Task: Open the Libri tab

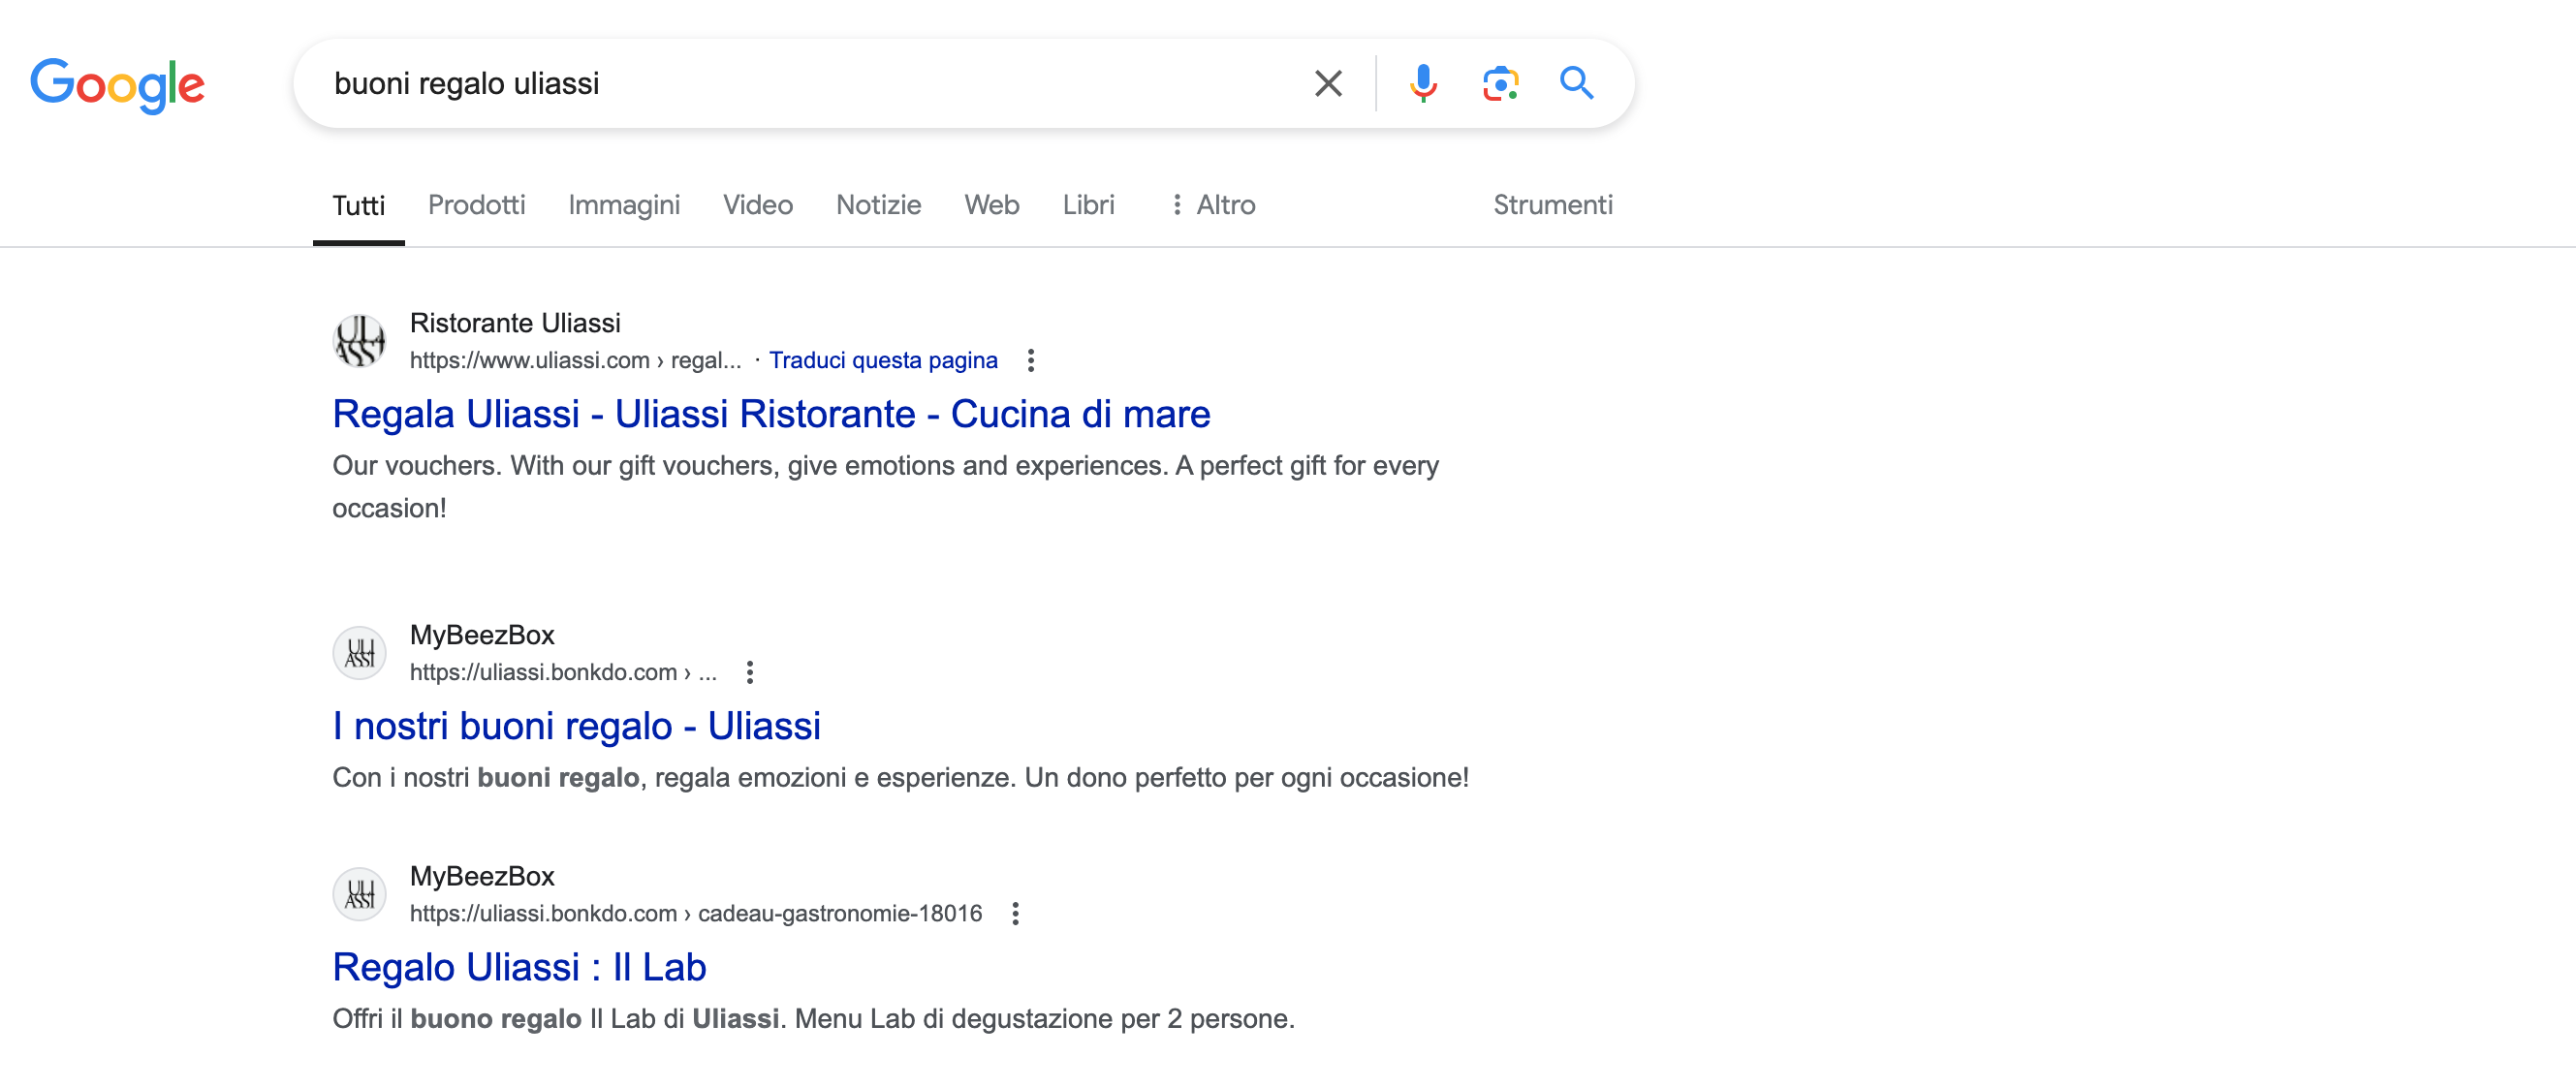Action: [1088, 205]
